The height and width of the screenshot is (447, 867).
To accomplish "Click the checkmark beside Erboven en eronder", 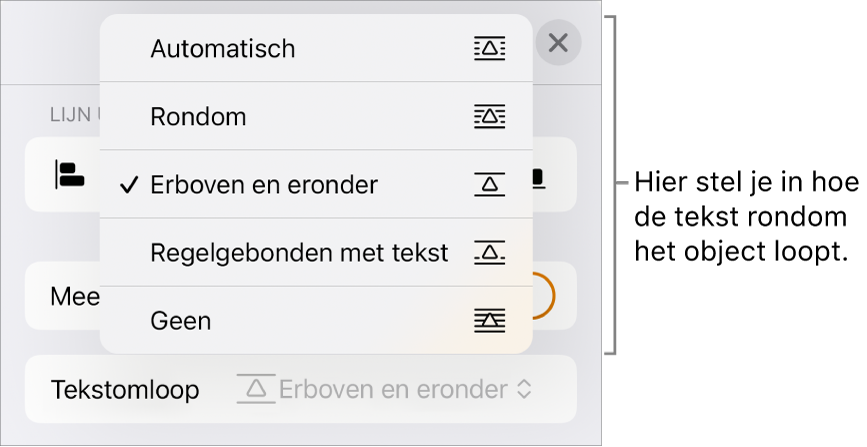I will 127,185.
